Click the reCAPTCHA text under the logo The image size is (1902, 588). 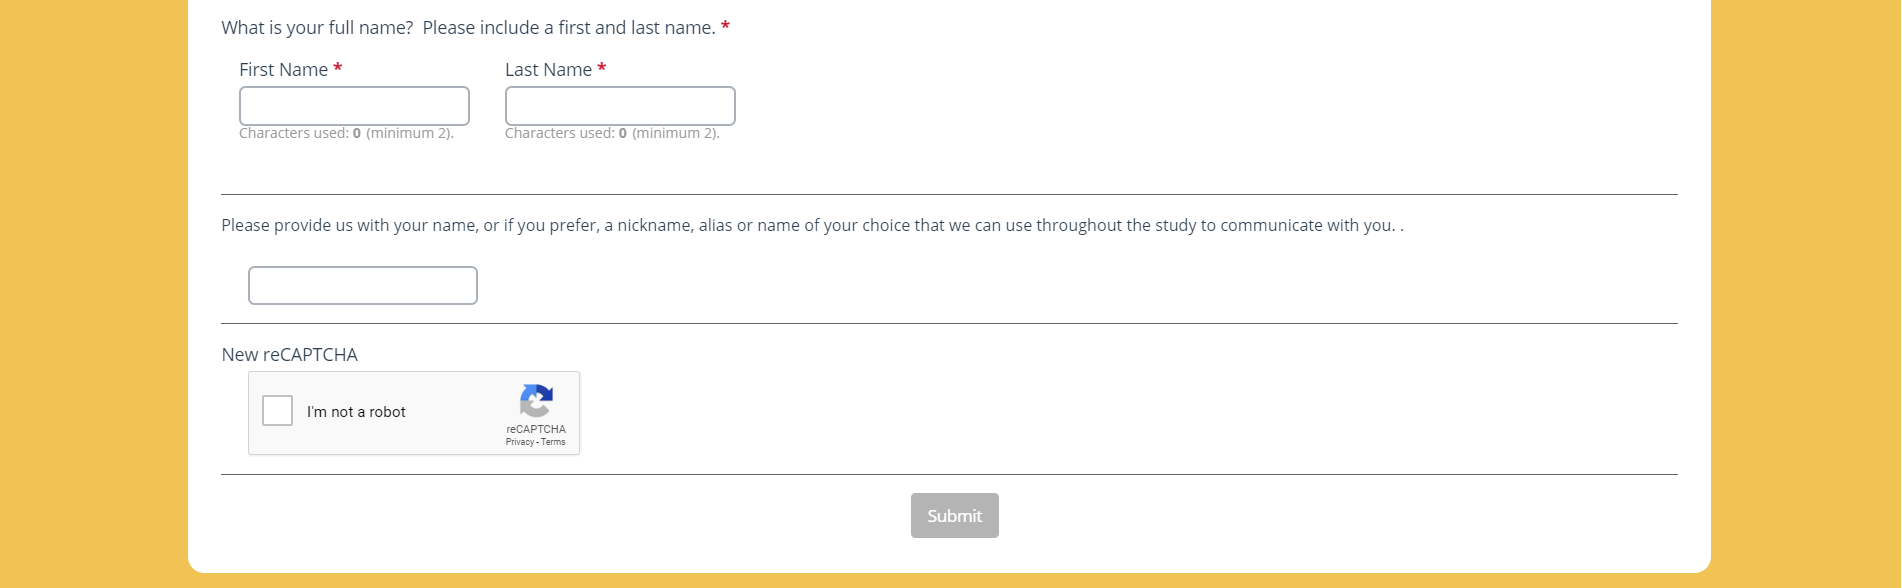536,429
